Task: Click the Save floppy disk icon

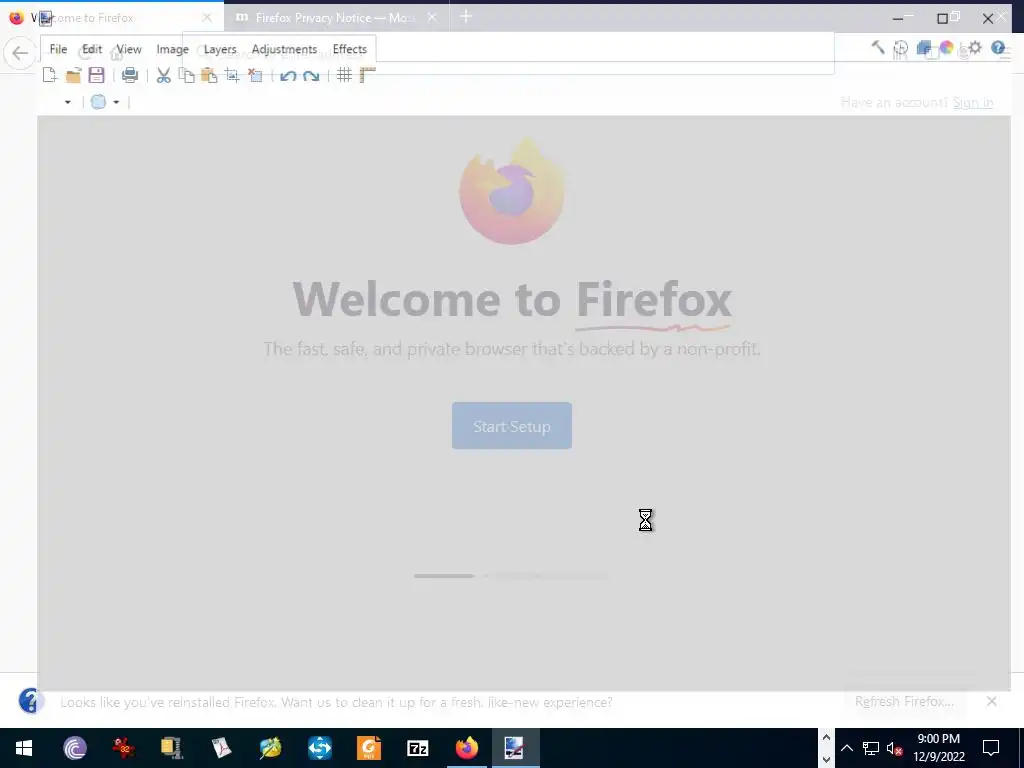Action: [x=97, y=75]
